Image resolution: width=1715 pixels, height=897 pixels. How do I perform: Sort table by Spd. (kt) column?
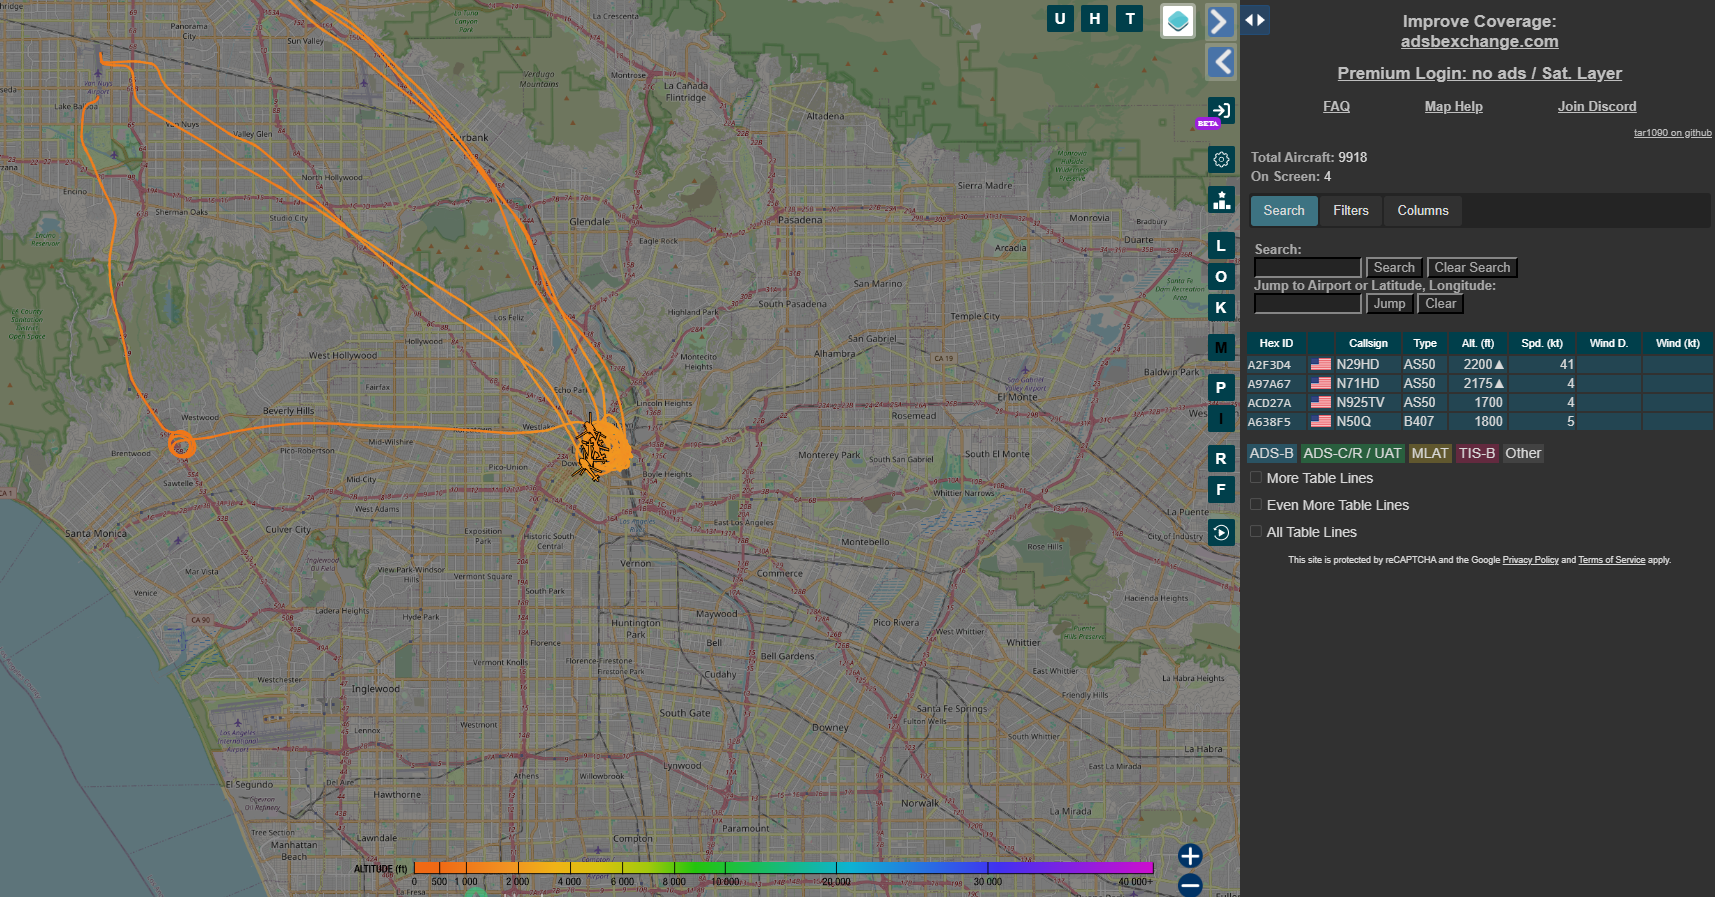[x=1542, y=343]
